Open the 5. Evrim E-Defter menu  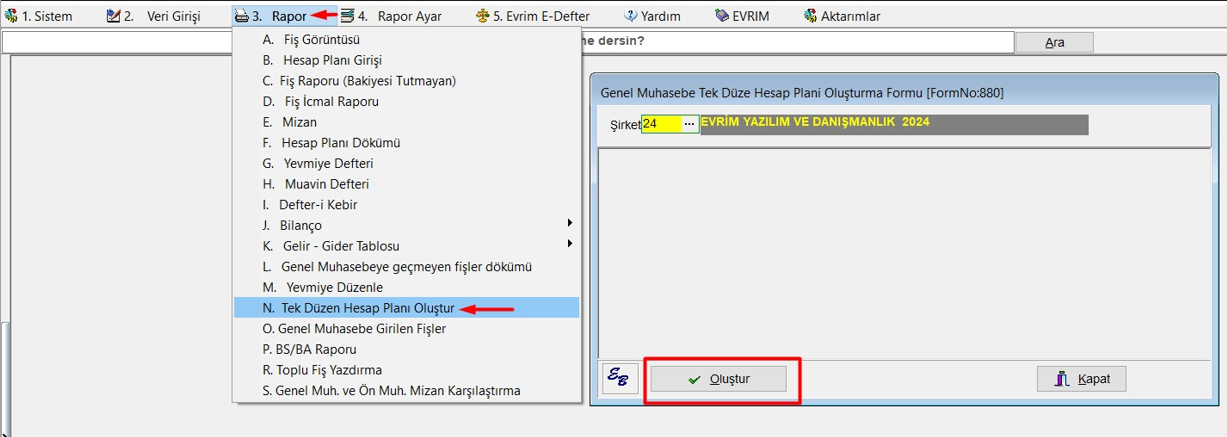(533, 16)
